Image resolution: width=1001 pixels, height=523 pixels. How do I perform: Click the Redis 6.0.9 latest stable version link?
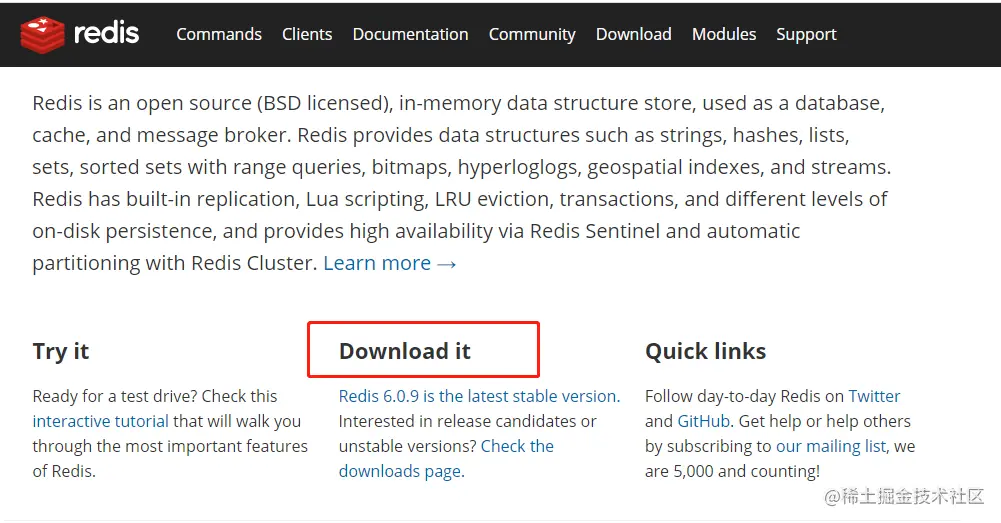pyautogui.click(x=478, y=396)
